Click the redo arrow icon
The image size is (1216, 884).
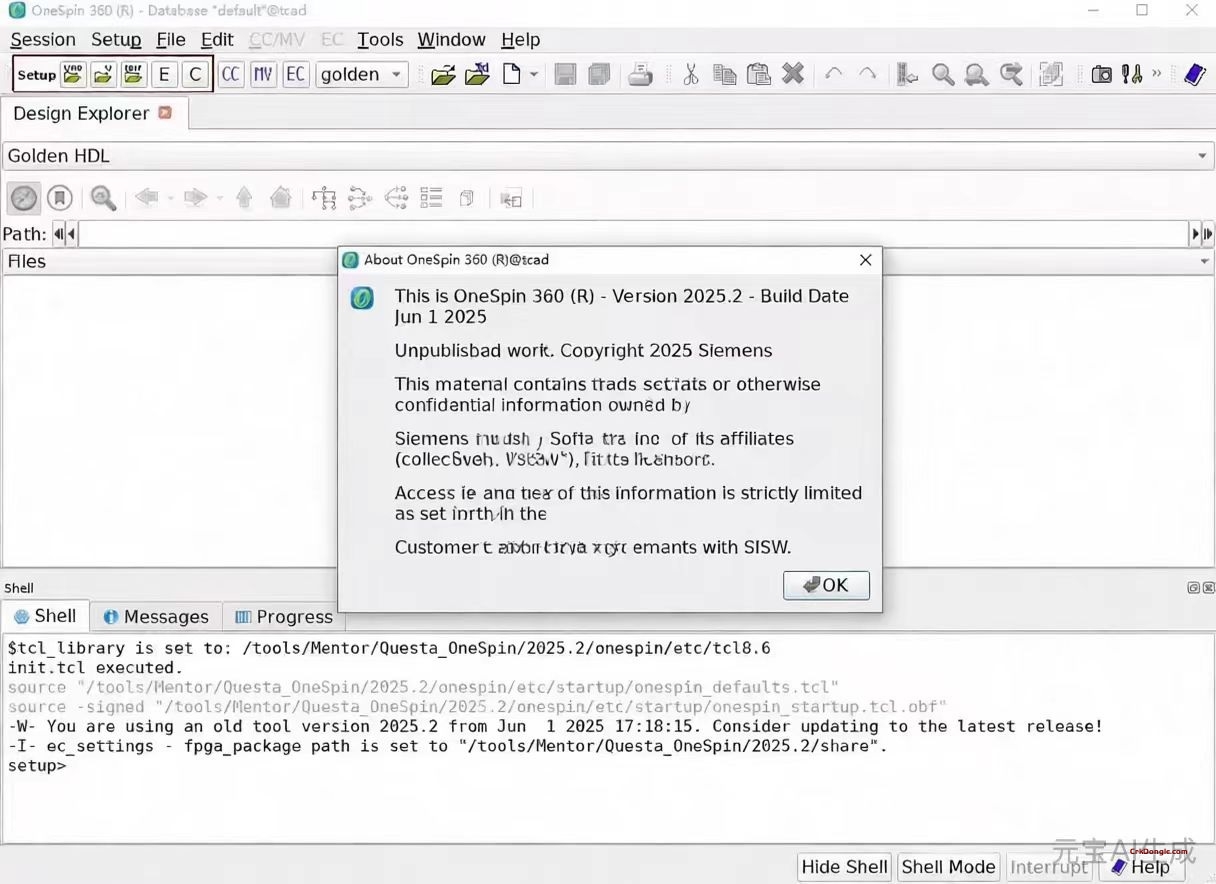coord(867,74)
